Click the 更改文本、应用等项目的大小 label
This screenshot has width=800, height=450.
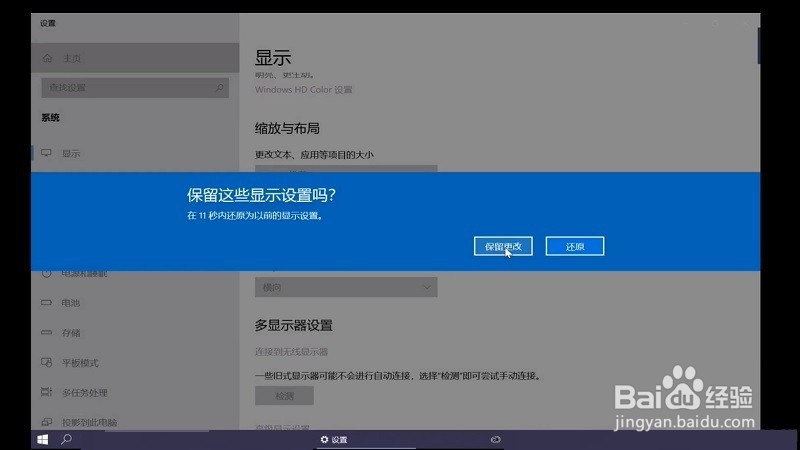314,155
